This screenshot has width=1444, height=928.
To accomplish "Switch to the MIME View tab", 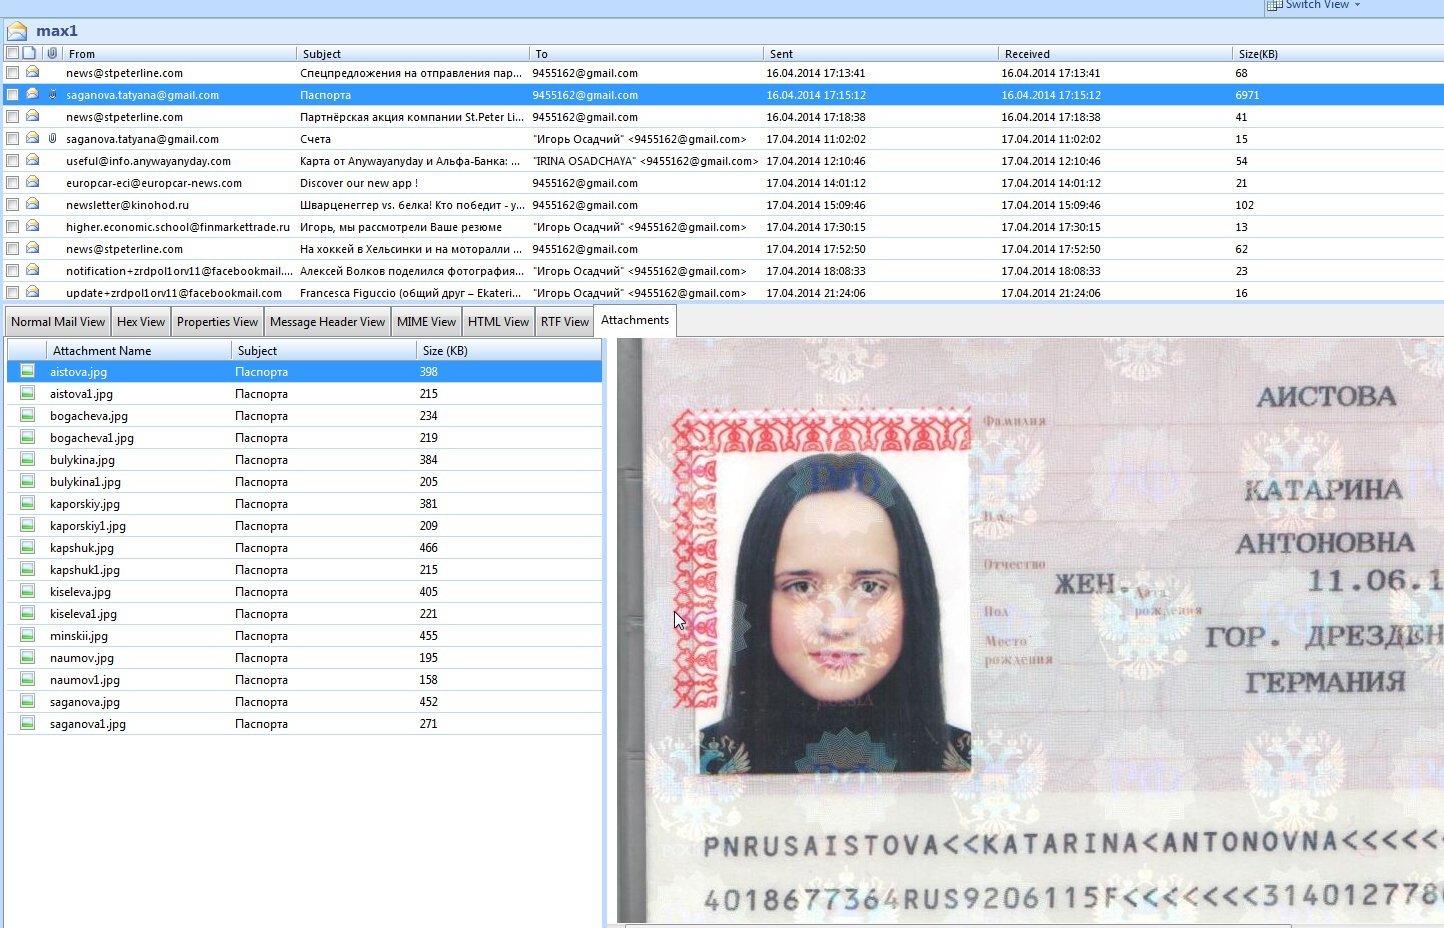I will tap(426, 321).
